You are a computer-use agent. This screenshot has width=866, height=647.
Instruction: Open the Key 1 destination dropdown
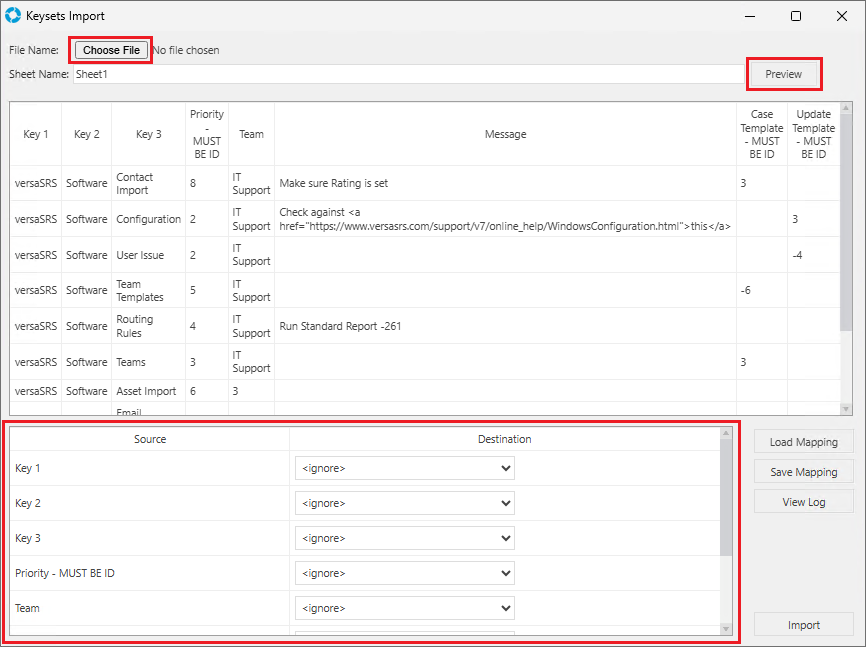coord(404,468)
